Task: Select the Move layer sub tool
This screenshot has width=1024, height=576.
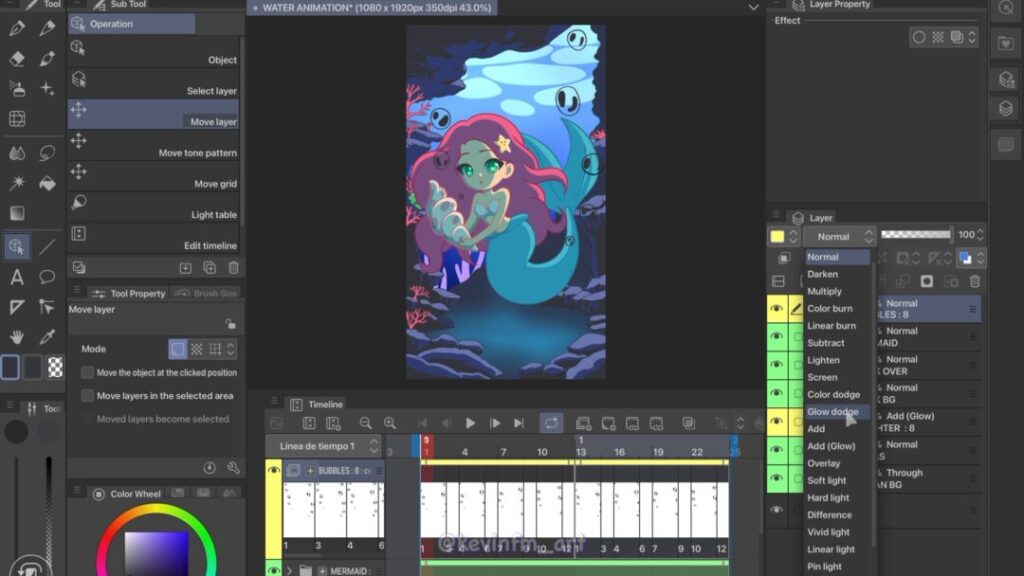Action: (153, 114)
